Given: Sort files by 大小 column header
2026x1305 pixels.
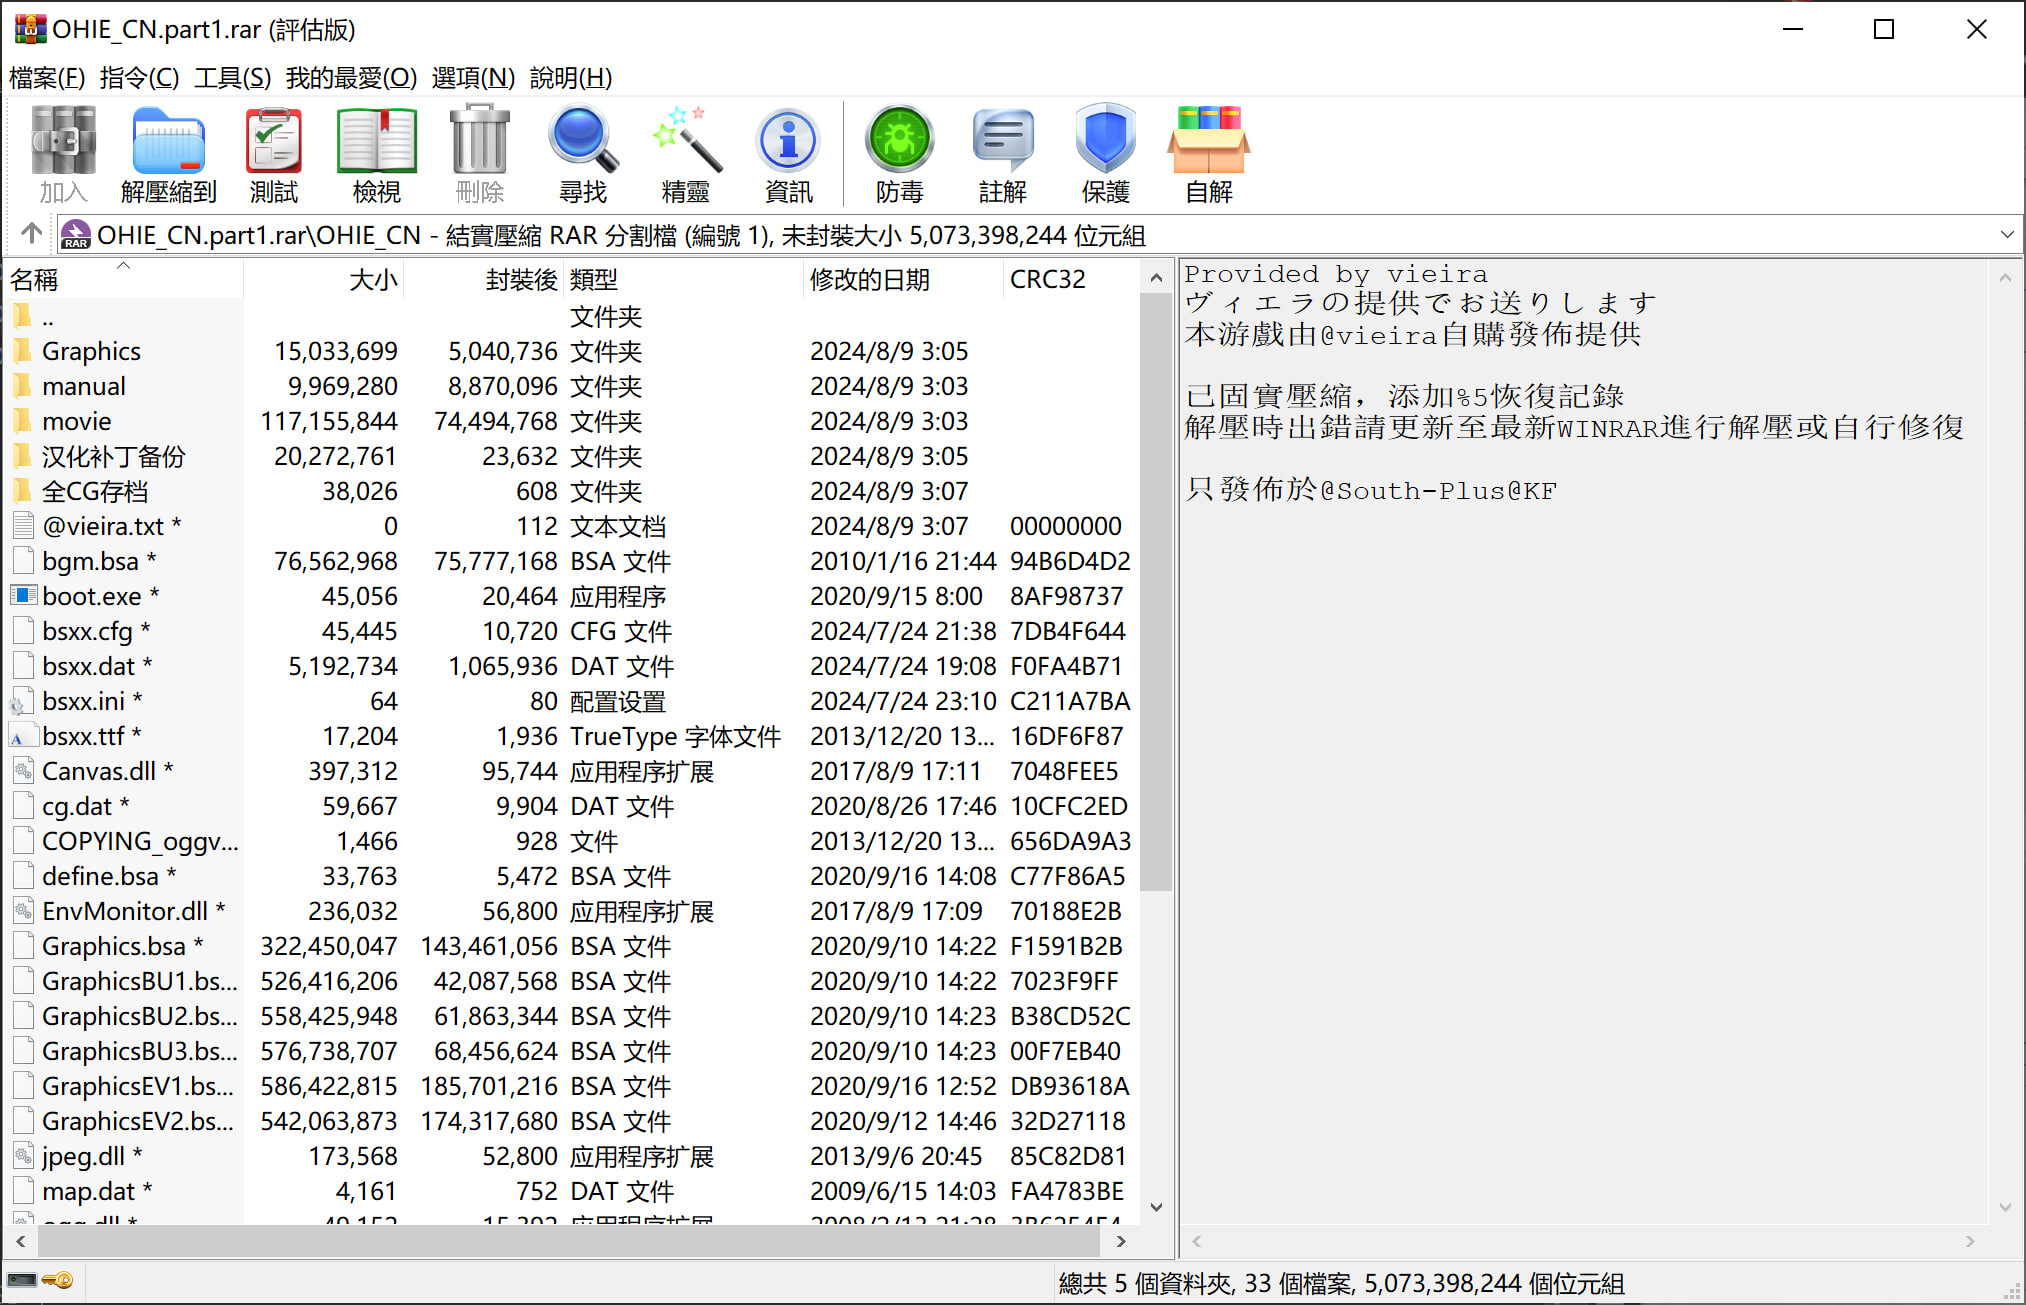Looking at the screenshot, I should (x=372, y=280).
